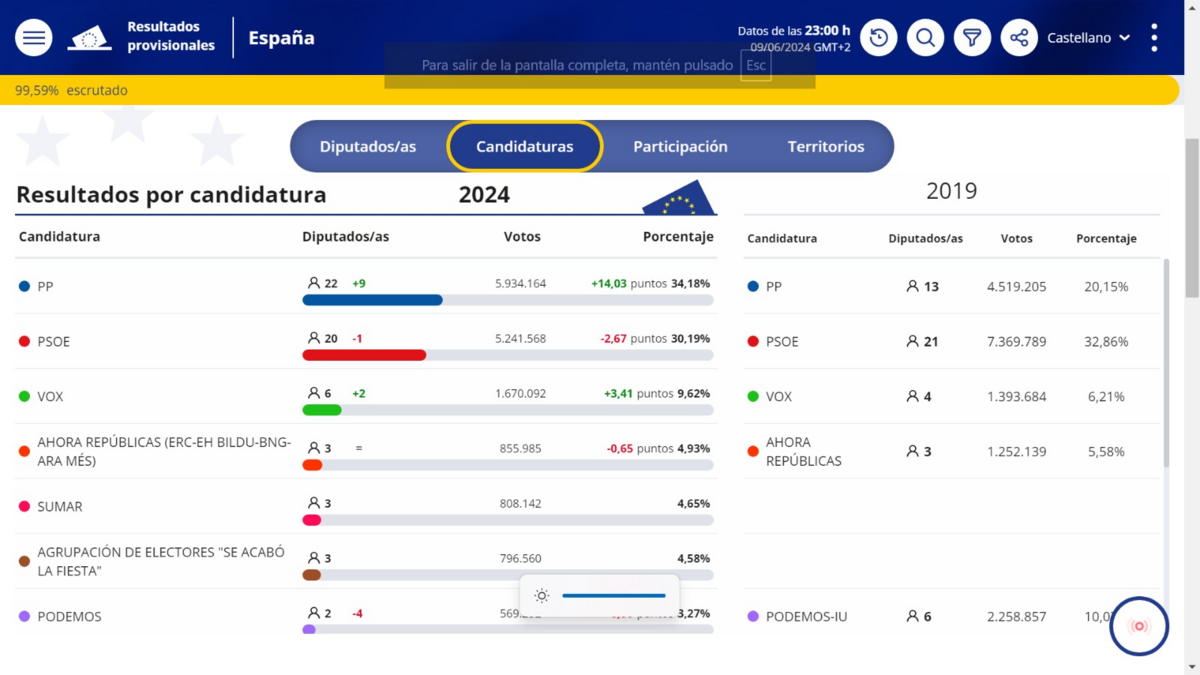Click the VOX seats person icon in 2019
This screenshot has width=1200, height=675.
[912, 396]
